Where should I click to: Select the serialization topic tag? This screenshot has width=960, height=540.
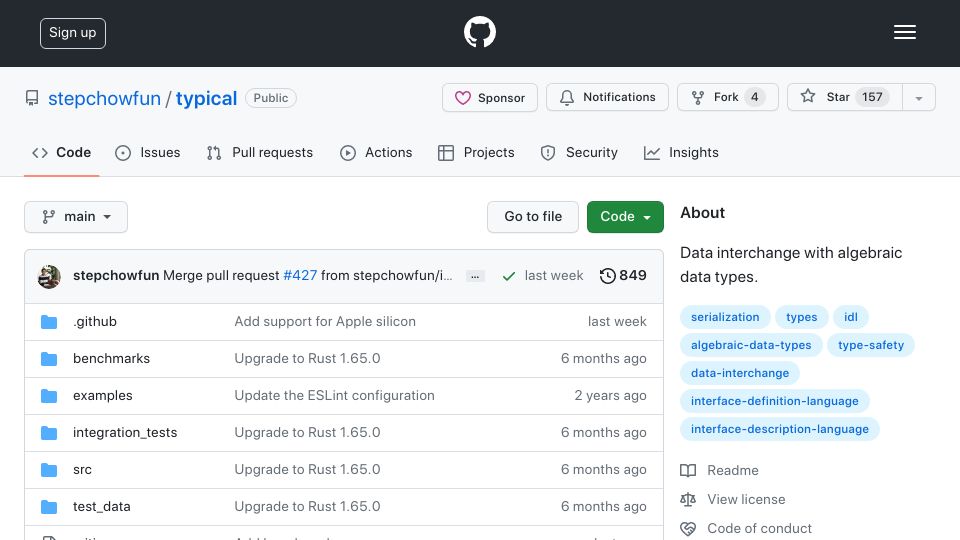coord(725,317)
